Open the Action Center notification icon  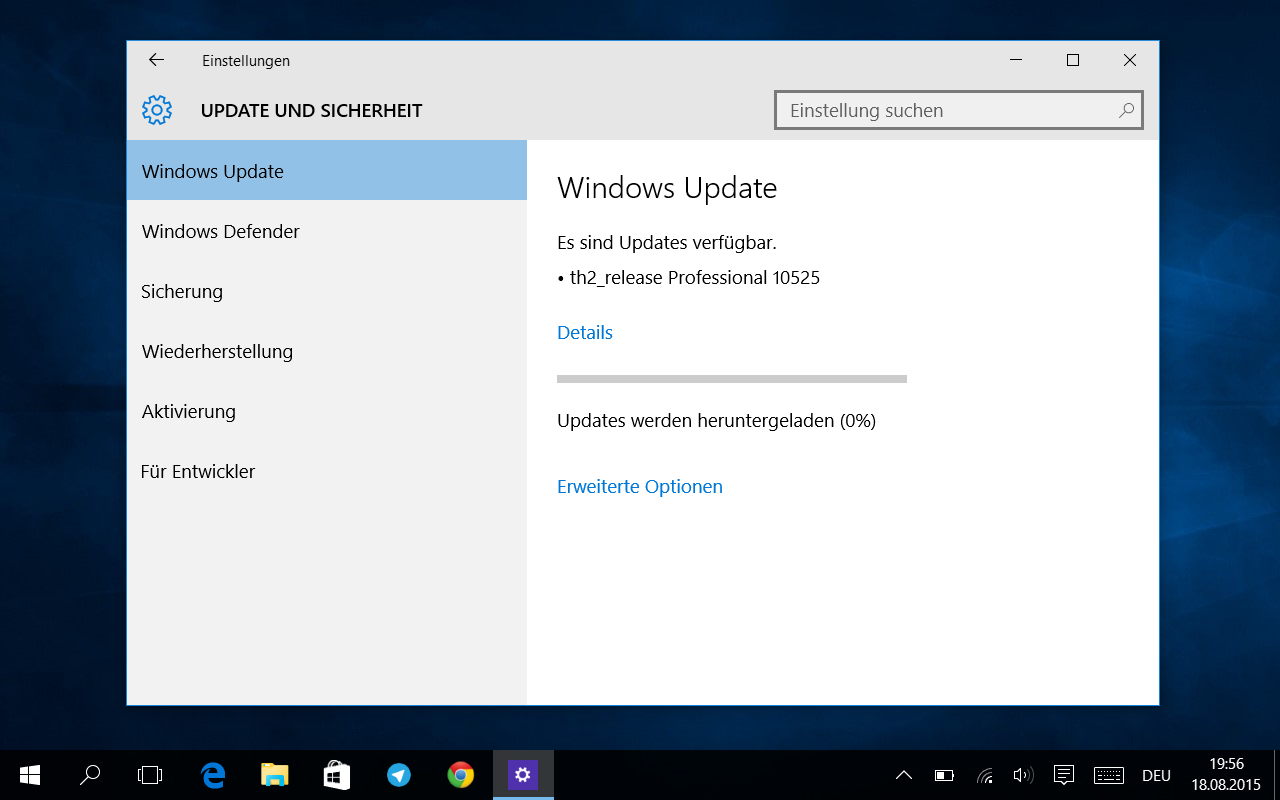point(1064,775)
